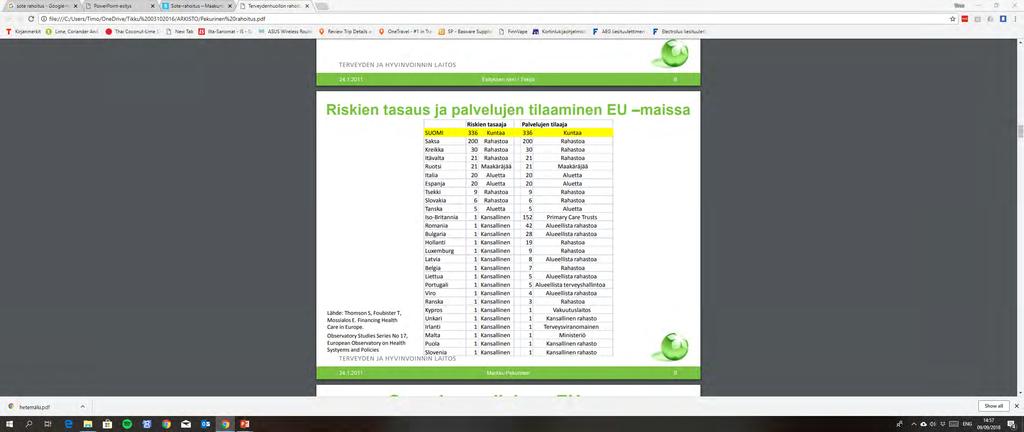This screenshot has height=432, width=1024.
Task: Click the 'Riskien tasaaja' column header
Action: (486, 124)
